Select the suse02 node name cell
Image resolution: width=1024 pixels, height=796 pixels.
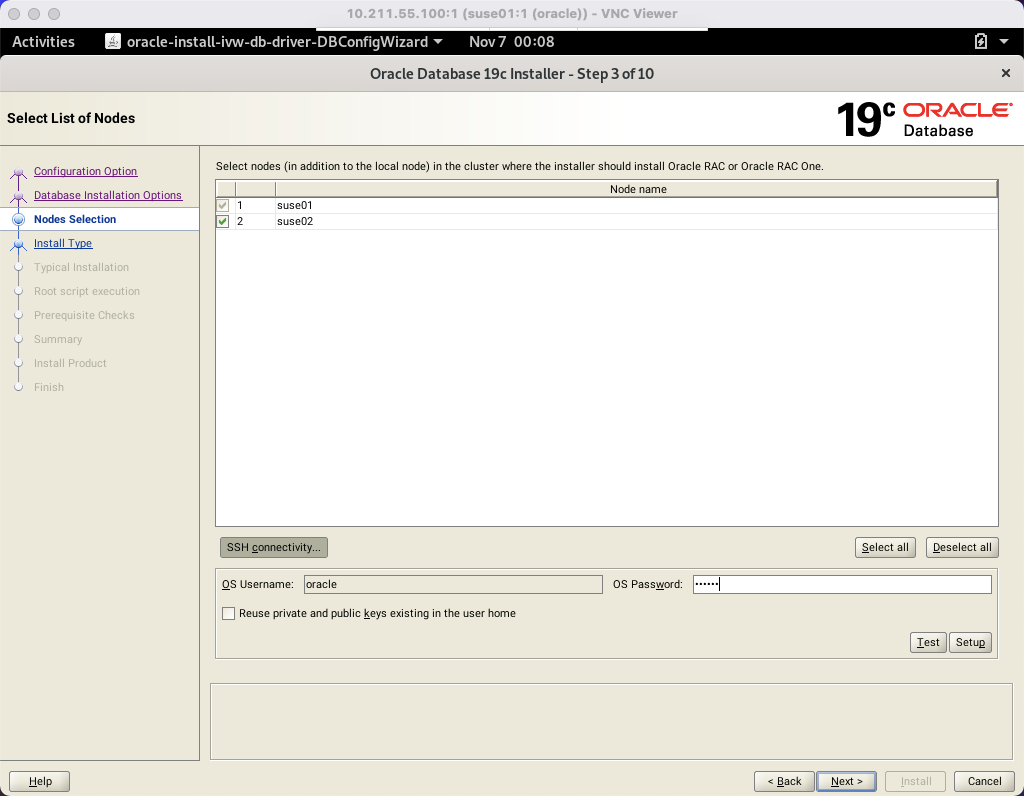point(637,221)
